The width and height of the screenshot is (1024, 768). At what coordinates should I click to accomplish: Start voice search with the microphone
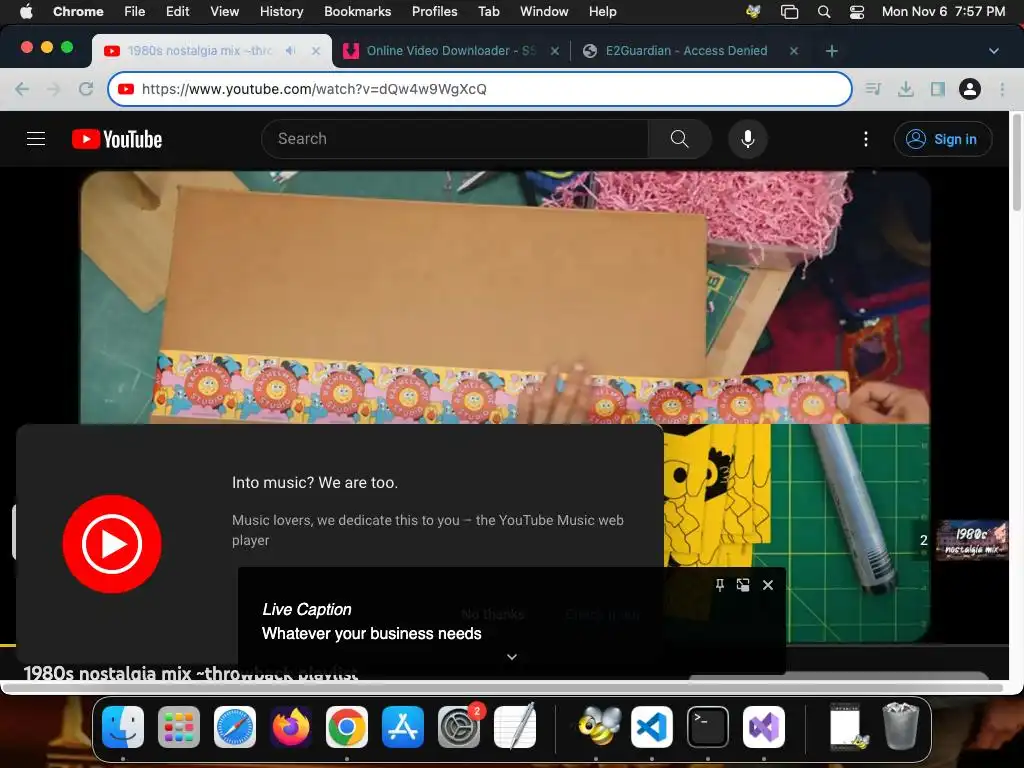click(x=748, y=139)
